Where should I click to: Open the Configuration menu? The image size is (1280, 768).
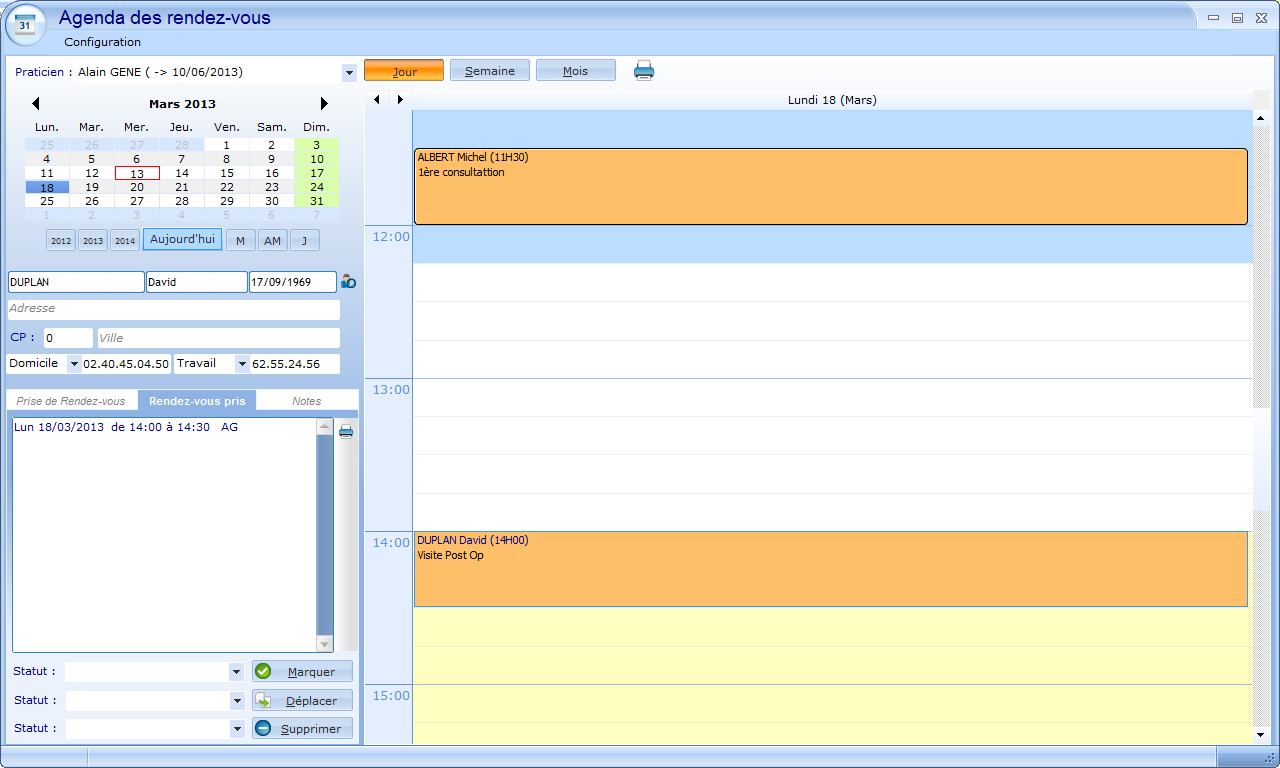[102, 42]
